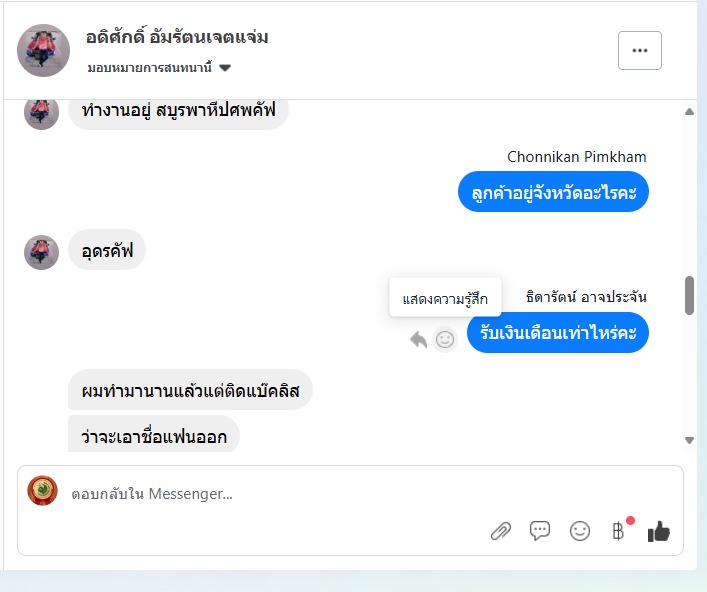Click the contact's profile picture in header

(x=44, y=50)
